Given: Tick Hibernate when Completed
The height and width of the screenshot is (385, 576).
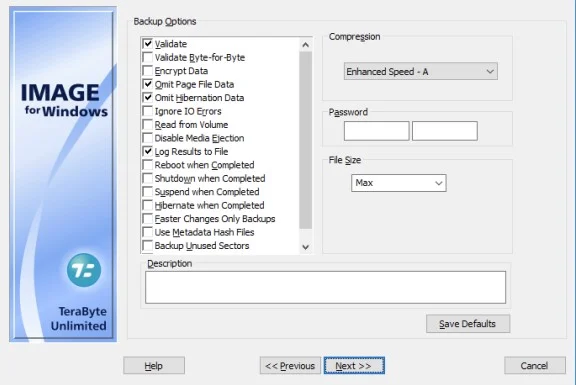Looking at the screenshot, I should [x=148, y=205].
